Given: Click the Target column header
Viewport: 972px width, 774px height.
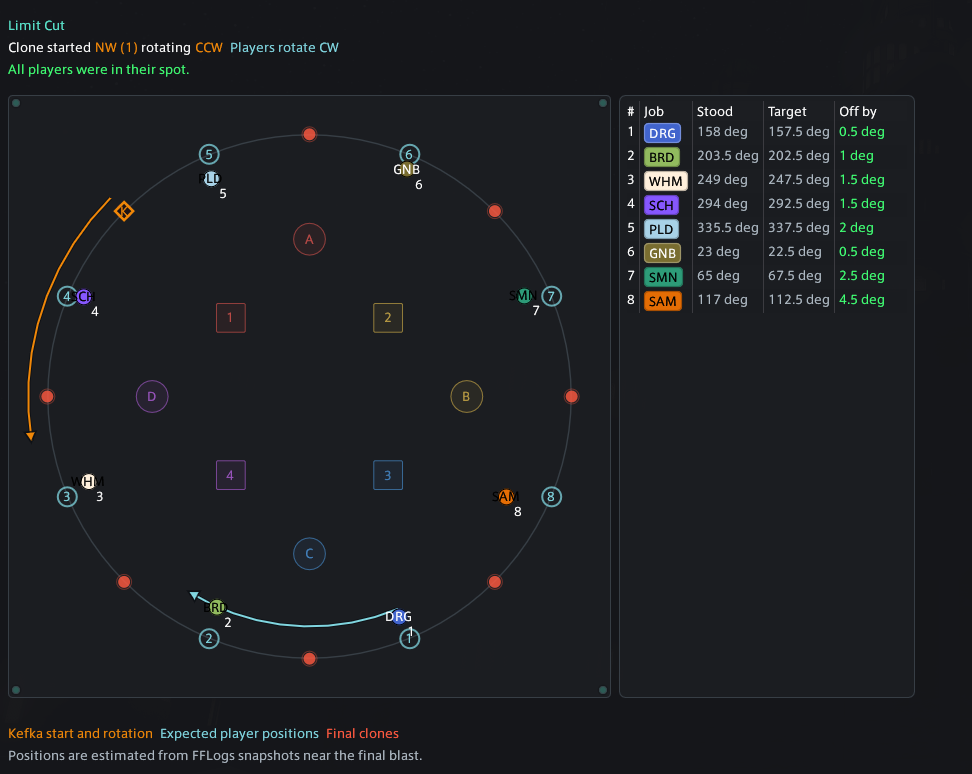Looking at the screenshot, I should click(787, 112).
